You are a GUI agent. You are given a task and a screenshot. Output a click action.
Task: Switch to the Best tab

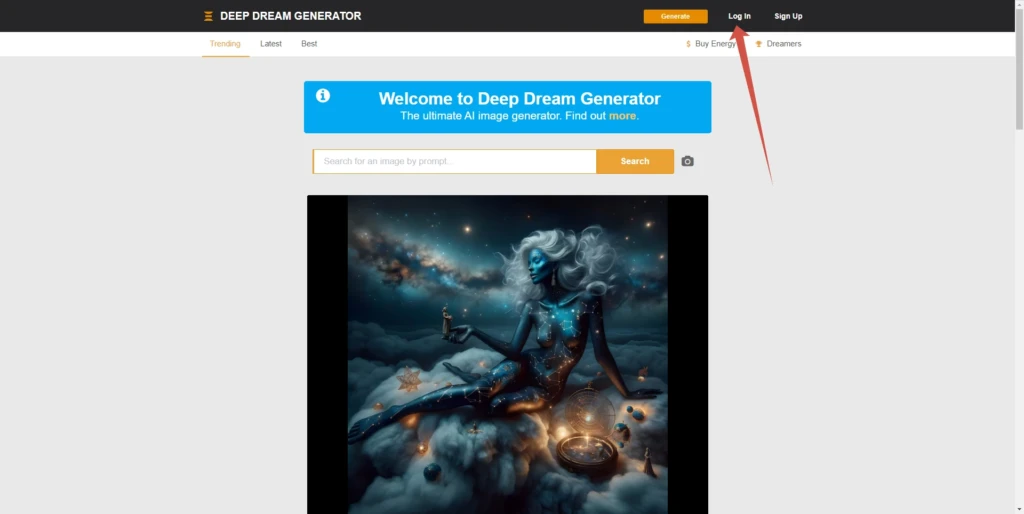pos(309,44)
